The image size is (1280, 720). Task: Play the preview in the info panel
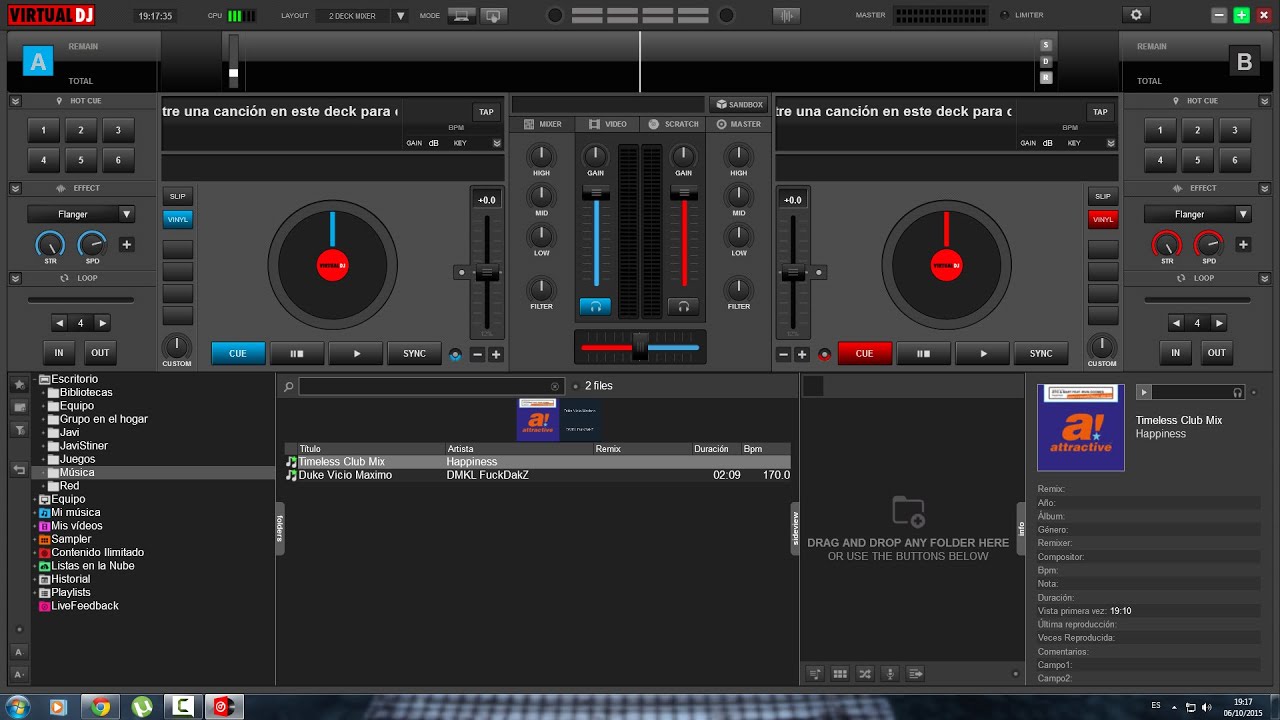(x=1145, y=393)
